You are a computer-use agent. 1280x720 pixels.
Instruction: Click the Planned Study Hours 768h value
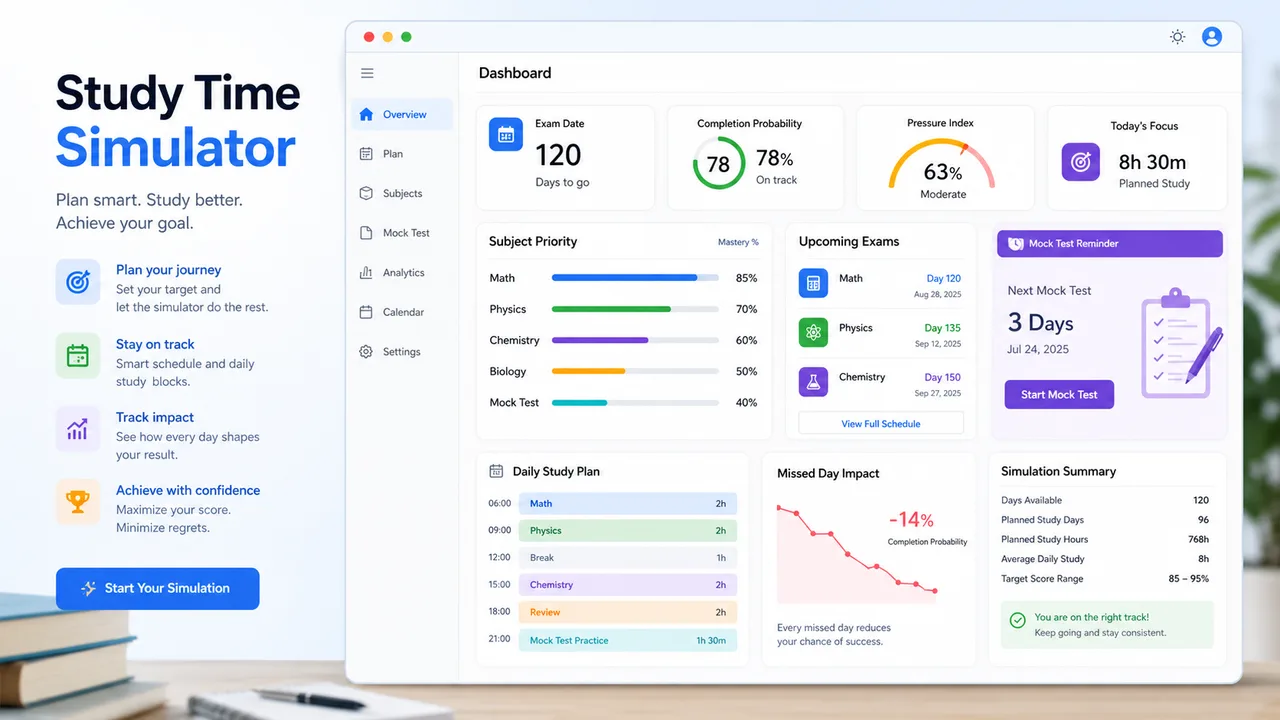point(1197,540)
